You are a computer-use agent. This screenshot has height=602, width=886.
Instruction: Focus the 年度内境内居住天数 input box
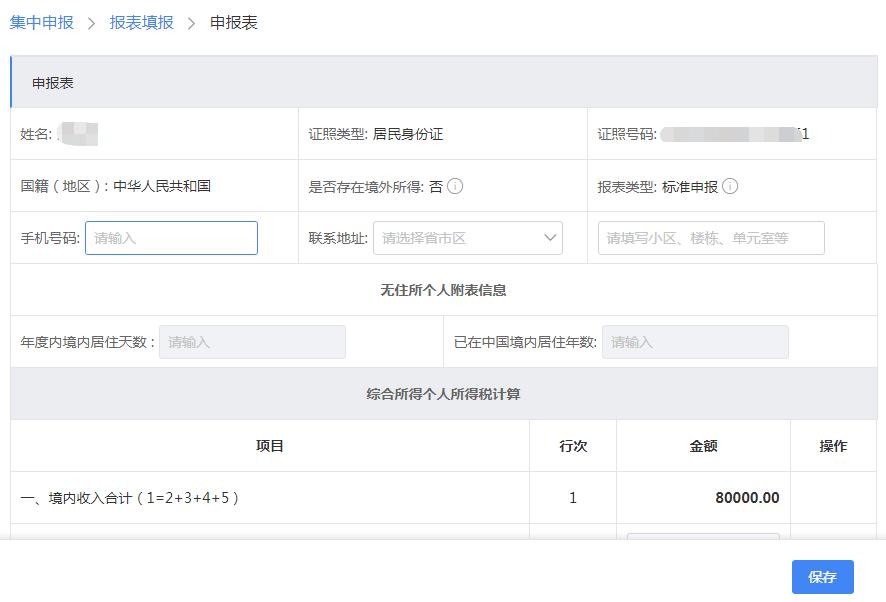tap(252, 341)
